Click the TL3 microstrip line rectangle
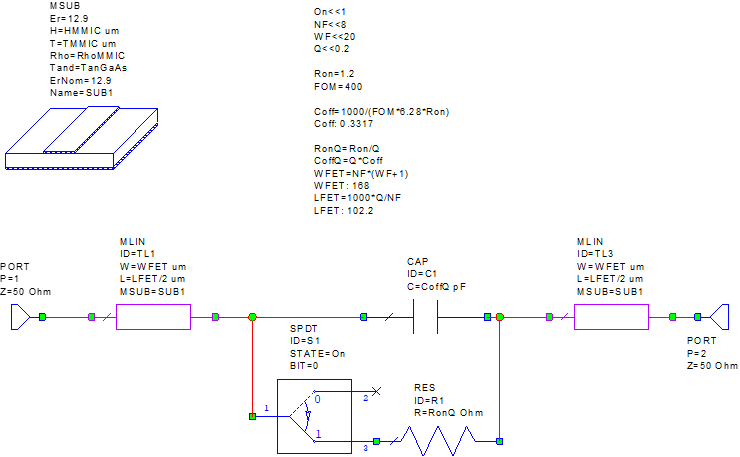Image resolution: width=740 pixels, height=457 pixels. [611, 317]
